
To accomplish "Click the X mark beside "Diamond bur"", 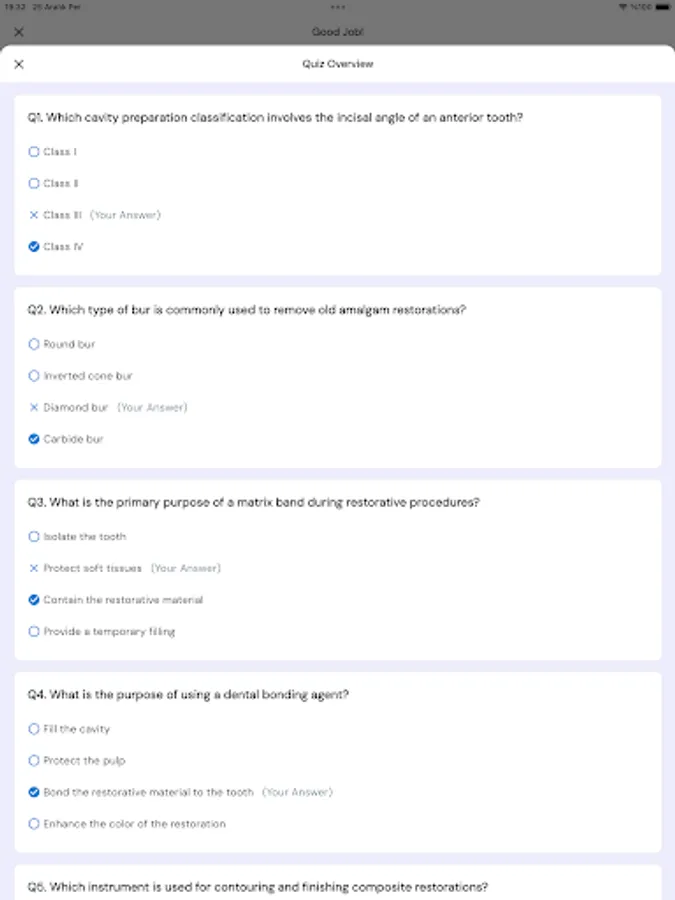I will (x=33, y=407).
